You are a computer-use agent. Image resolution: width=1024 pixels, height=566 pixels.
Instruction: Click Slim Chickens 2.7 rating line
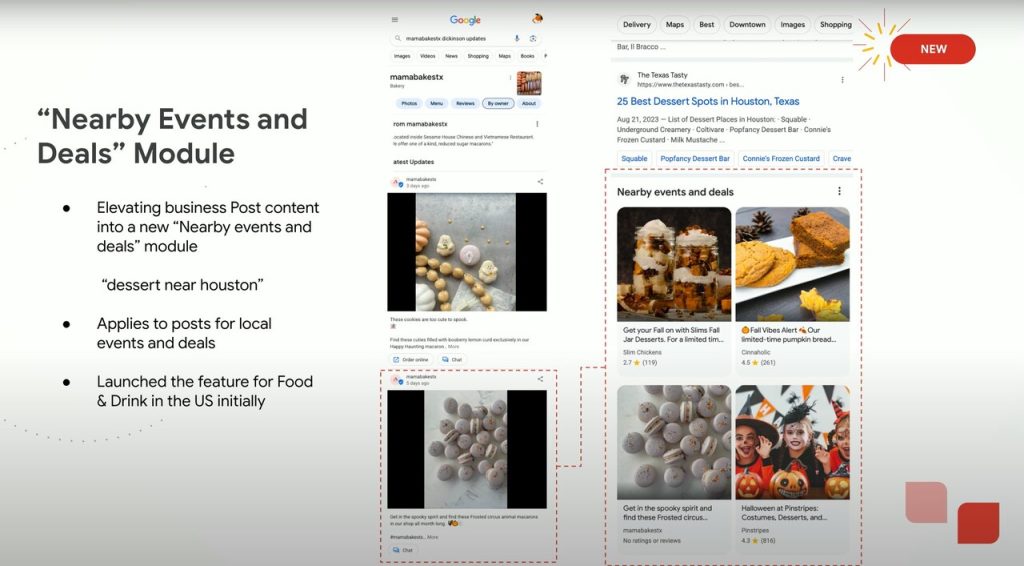[x=640, y=362]
